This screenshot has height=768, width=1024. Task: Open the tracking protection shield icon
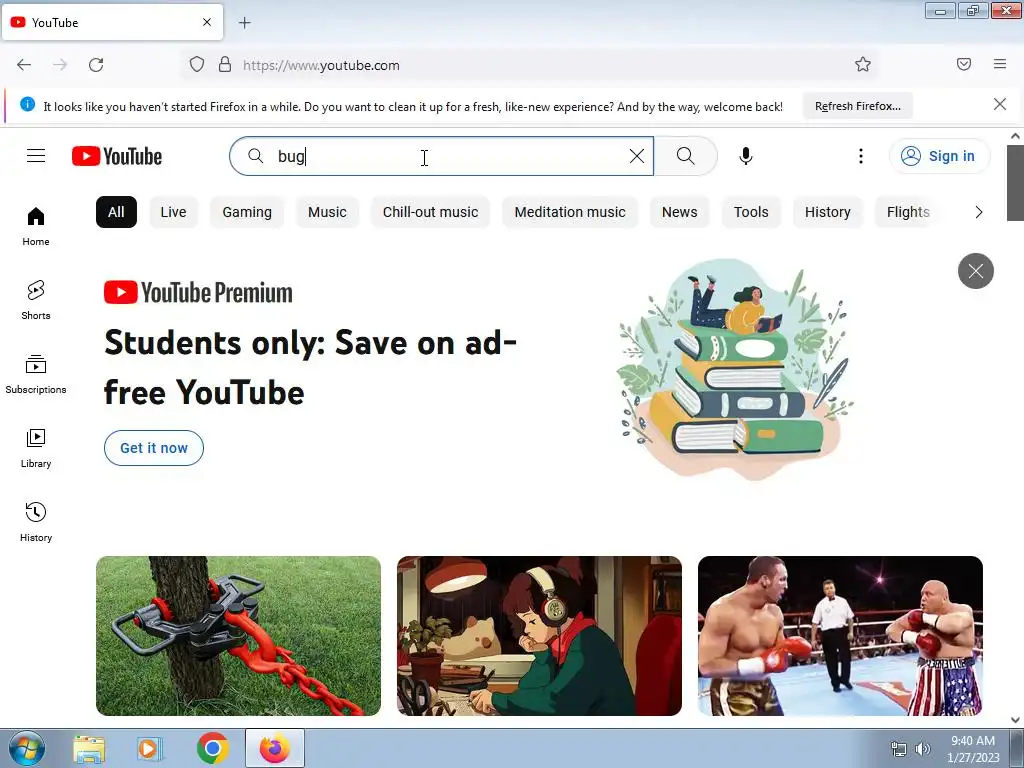click(x=197, y=64)
